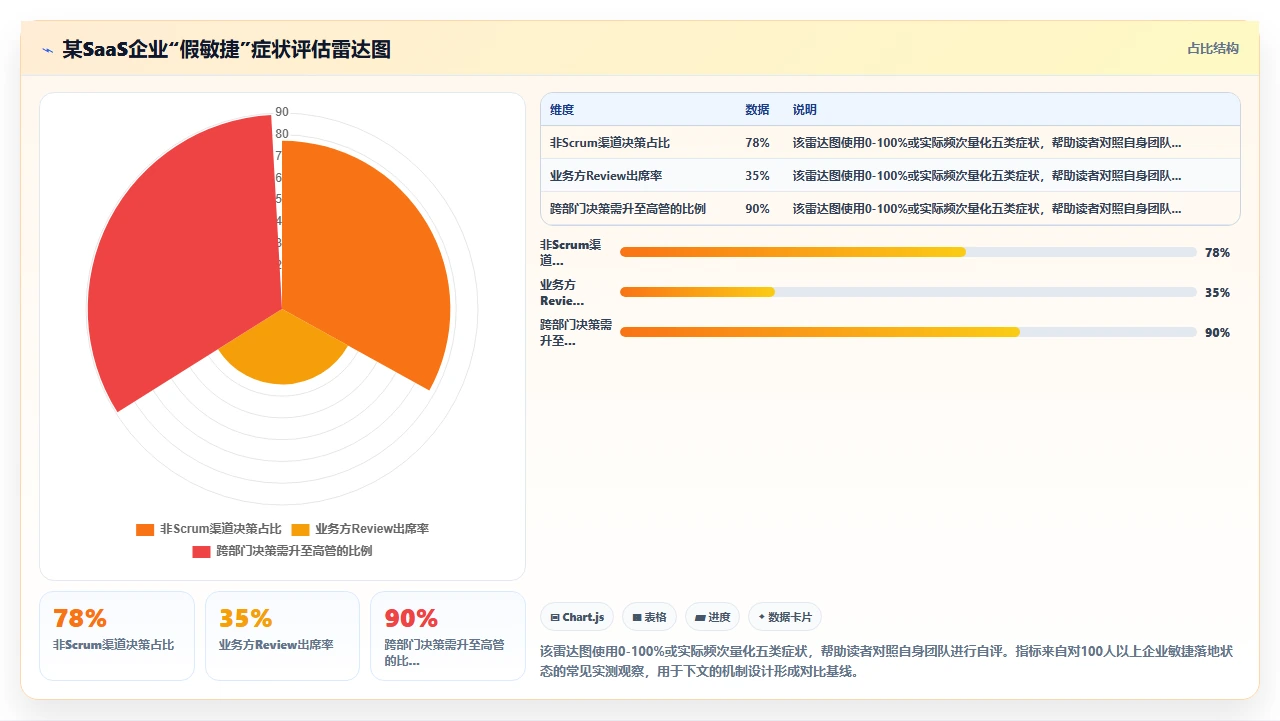
Task: Click the 维度 column header
Action: click(562, 110)
